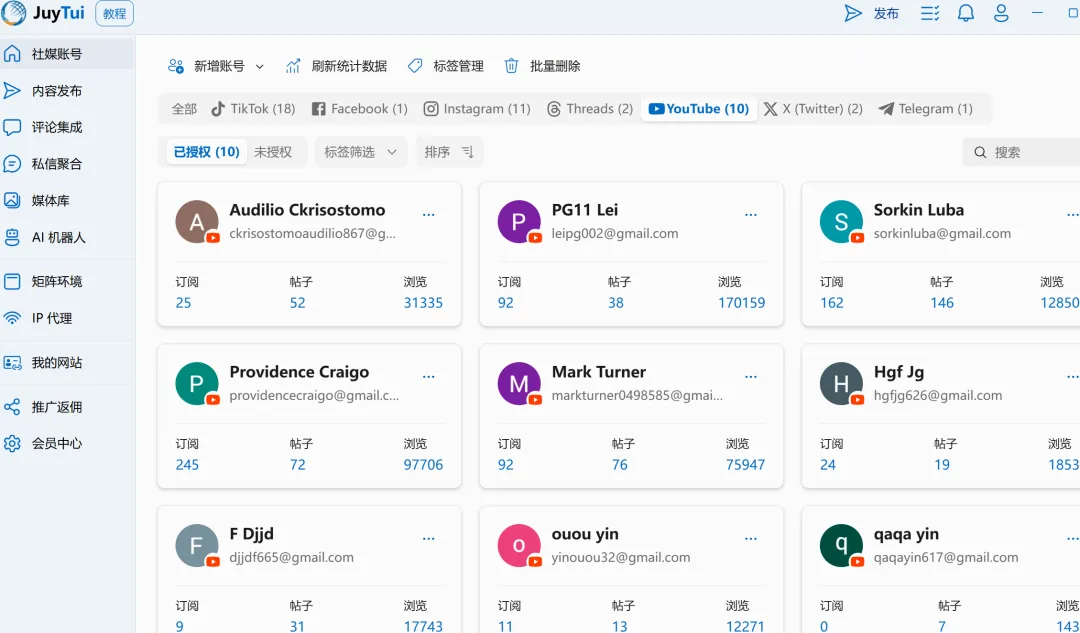Open 评论集成 in sidebar

coord(67,127)
